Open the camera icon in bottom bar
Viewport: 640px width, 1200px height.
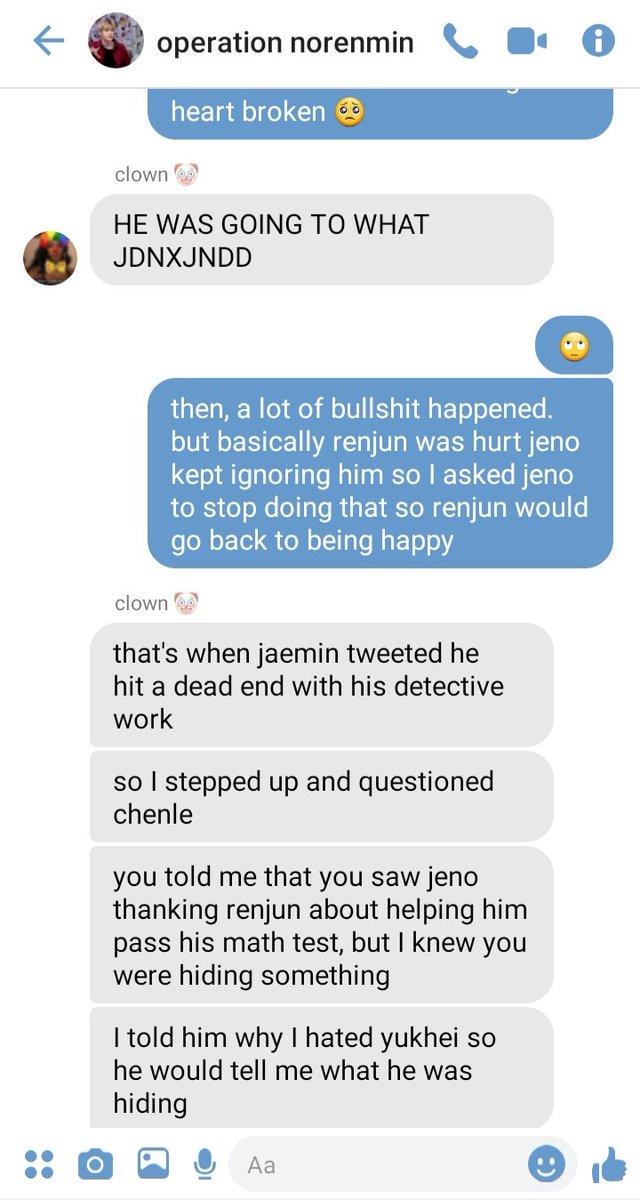pyautogui.click(x=96, y=1164)
